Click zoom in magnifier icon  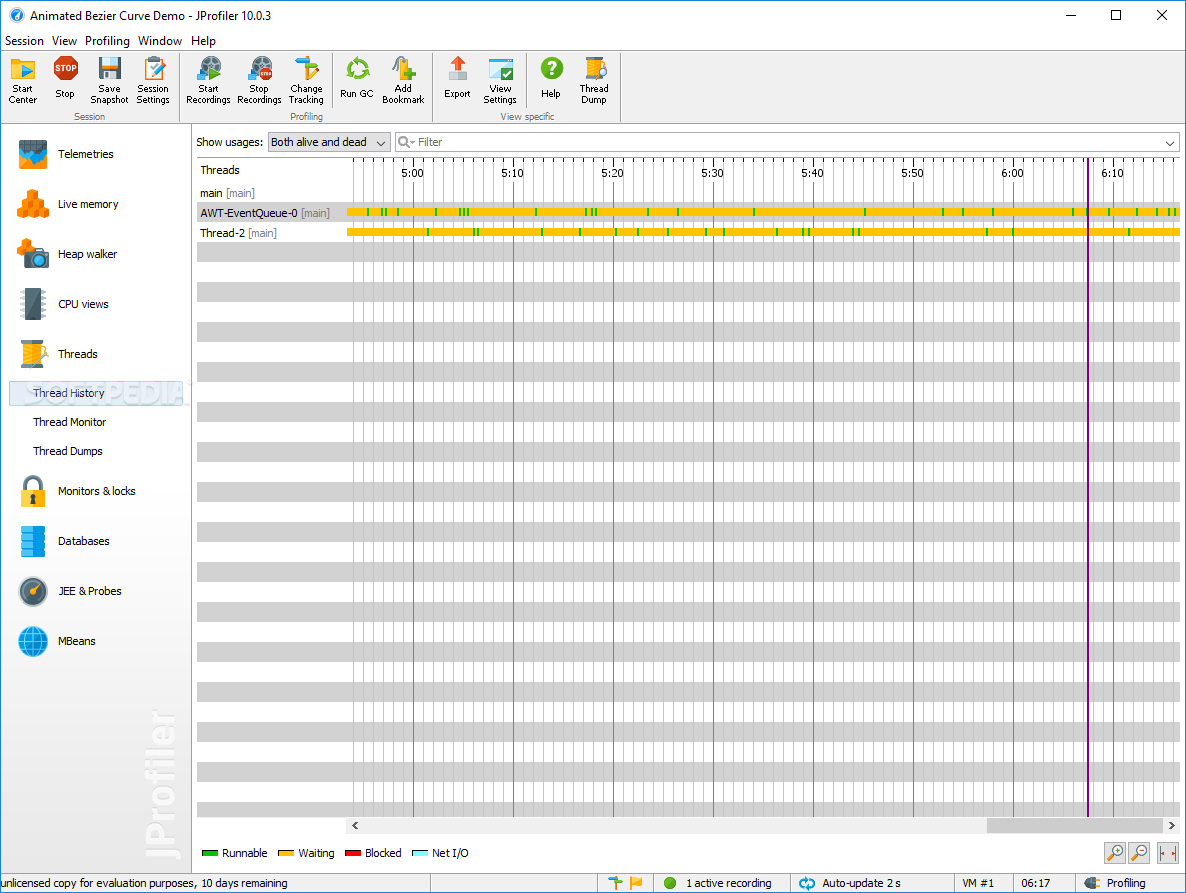[1115, 853]
